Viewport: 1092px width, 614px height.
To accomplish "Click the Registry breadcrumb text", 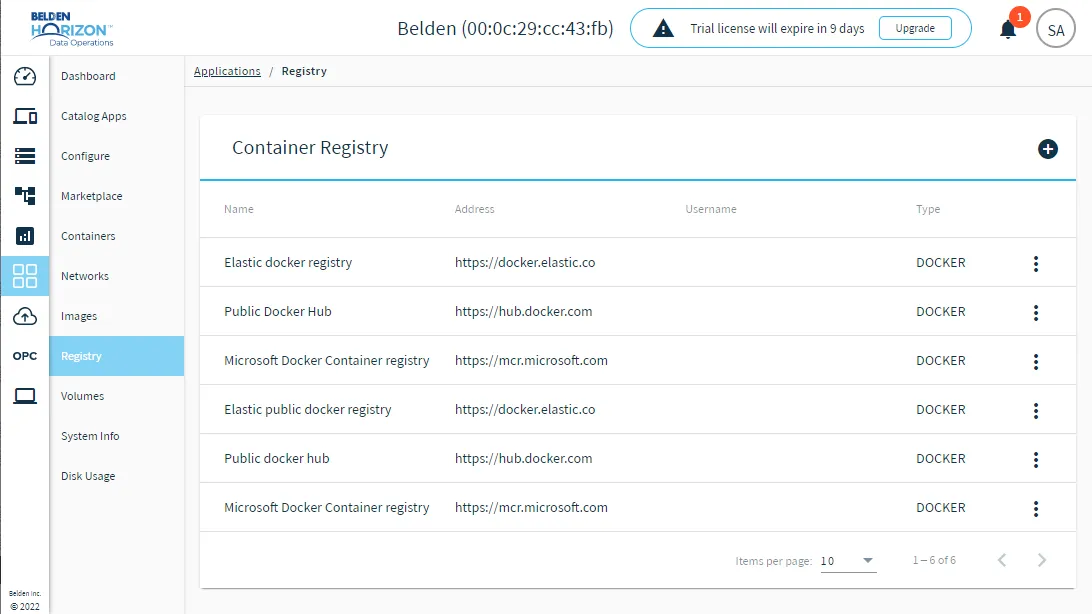I will pos(304,71).
